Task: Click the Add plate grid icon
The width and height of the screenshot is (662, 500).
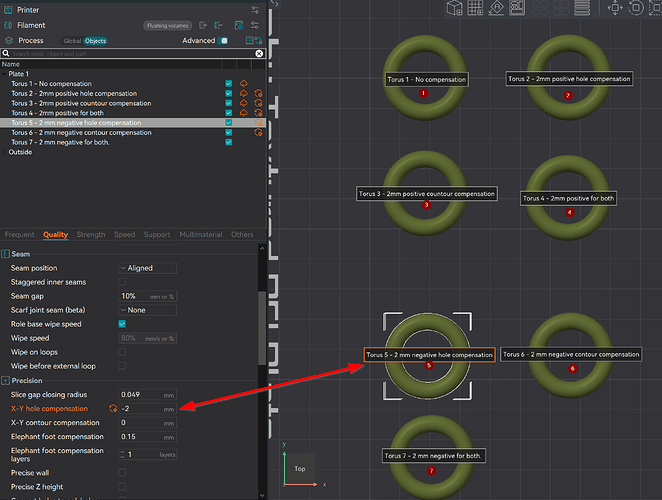Action: (475, 8)
